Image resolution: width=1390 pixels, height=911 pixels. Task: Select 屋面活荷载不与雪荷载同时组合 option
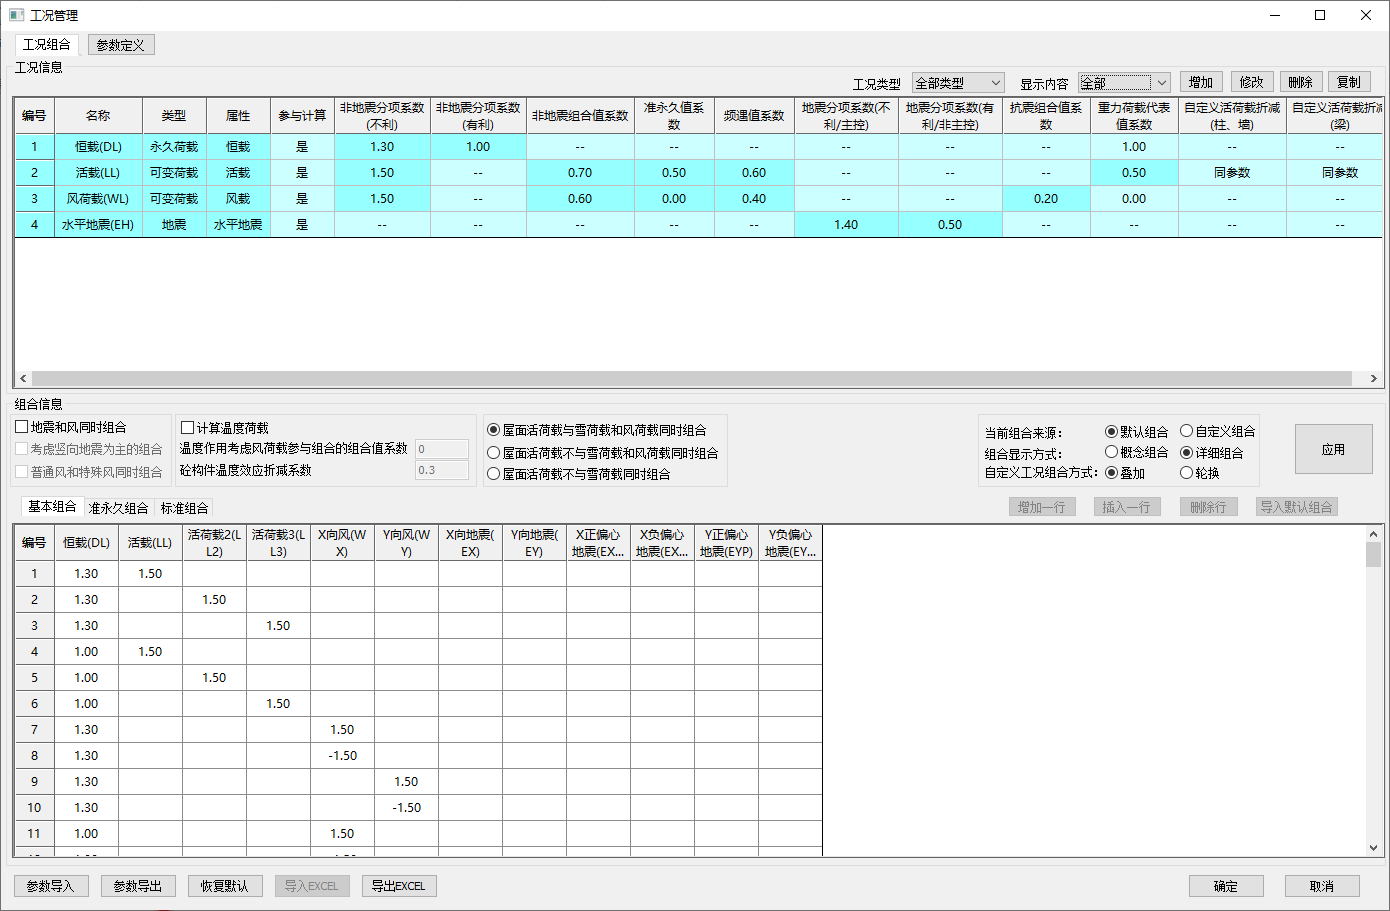[x=494, y=474]
